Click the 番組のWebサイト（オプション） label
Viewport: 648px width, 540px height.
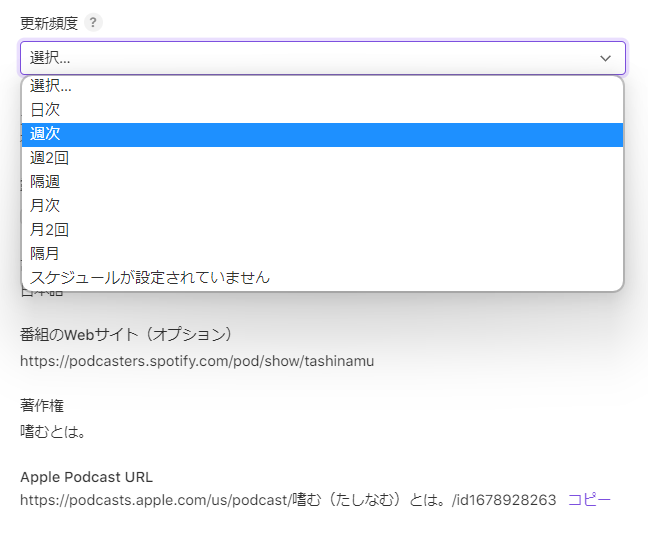126,335
